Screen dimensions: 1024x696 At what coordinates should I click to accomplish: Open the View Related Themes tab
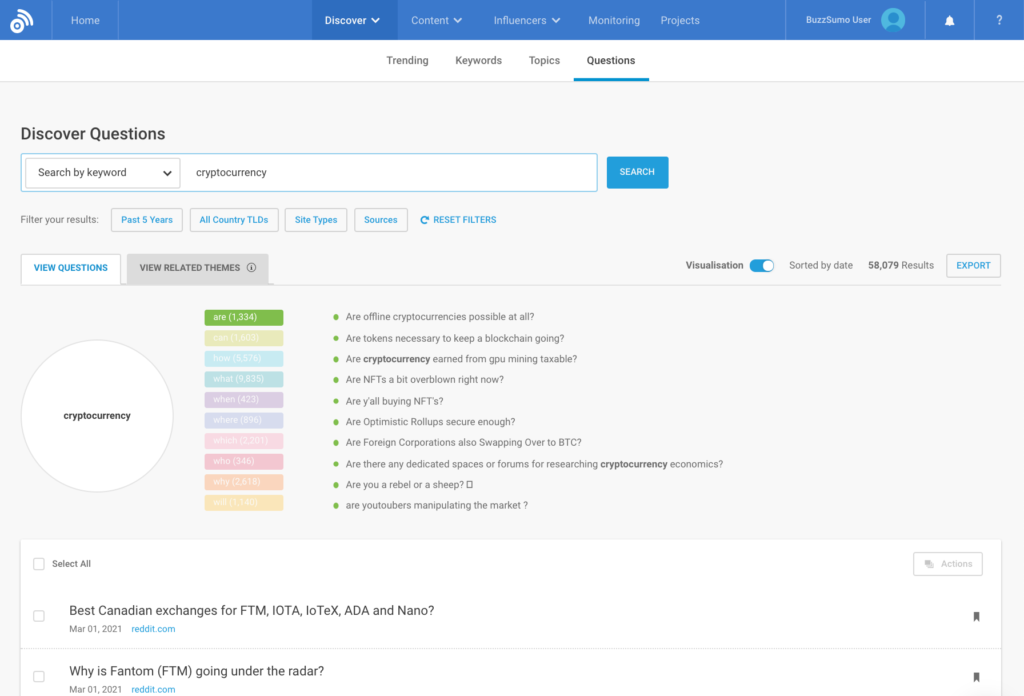tap(190, 268)
